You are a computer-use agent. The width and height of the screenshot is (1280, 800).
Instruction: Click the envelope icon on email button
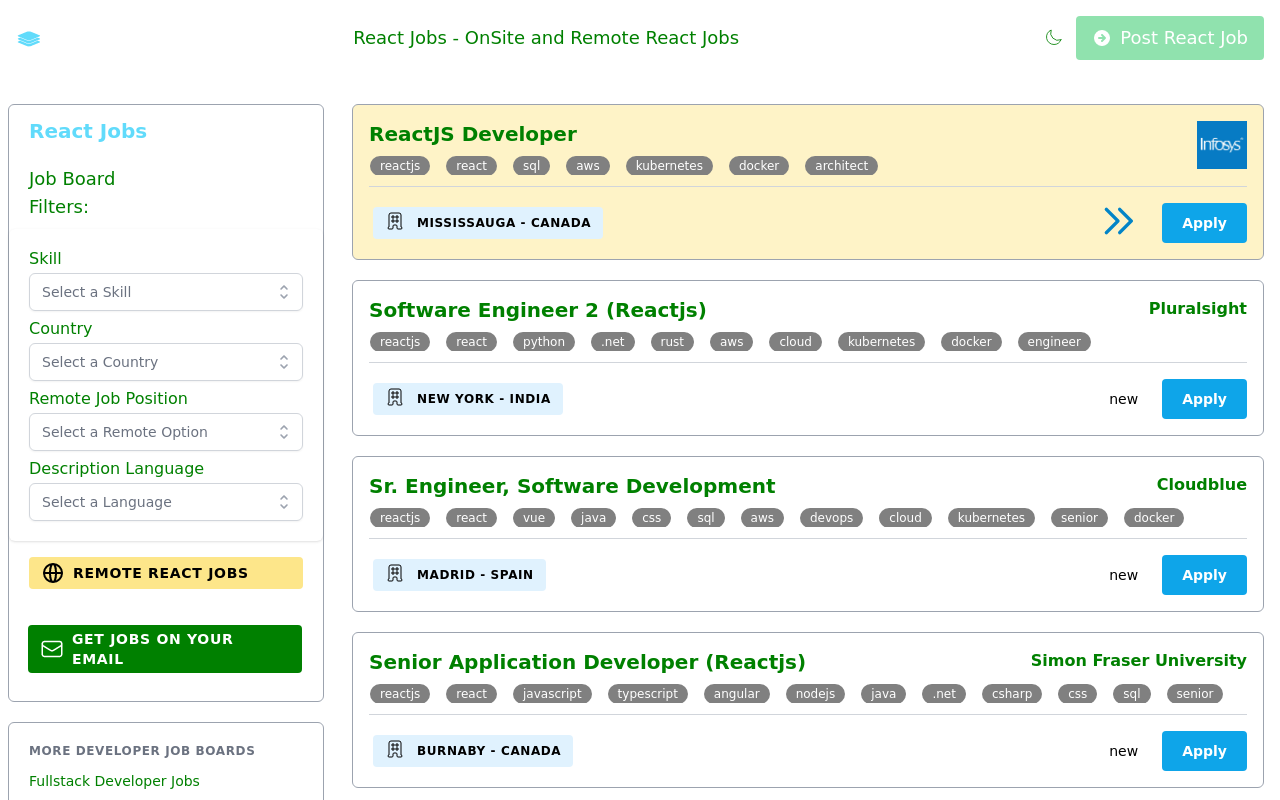click(52, 649)
